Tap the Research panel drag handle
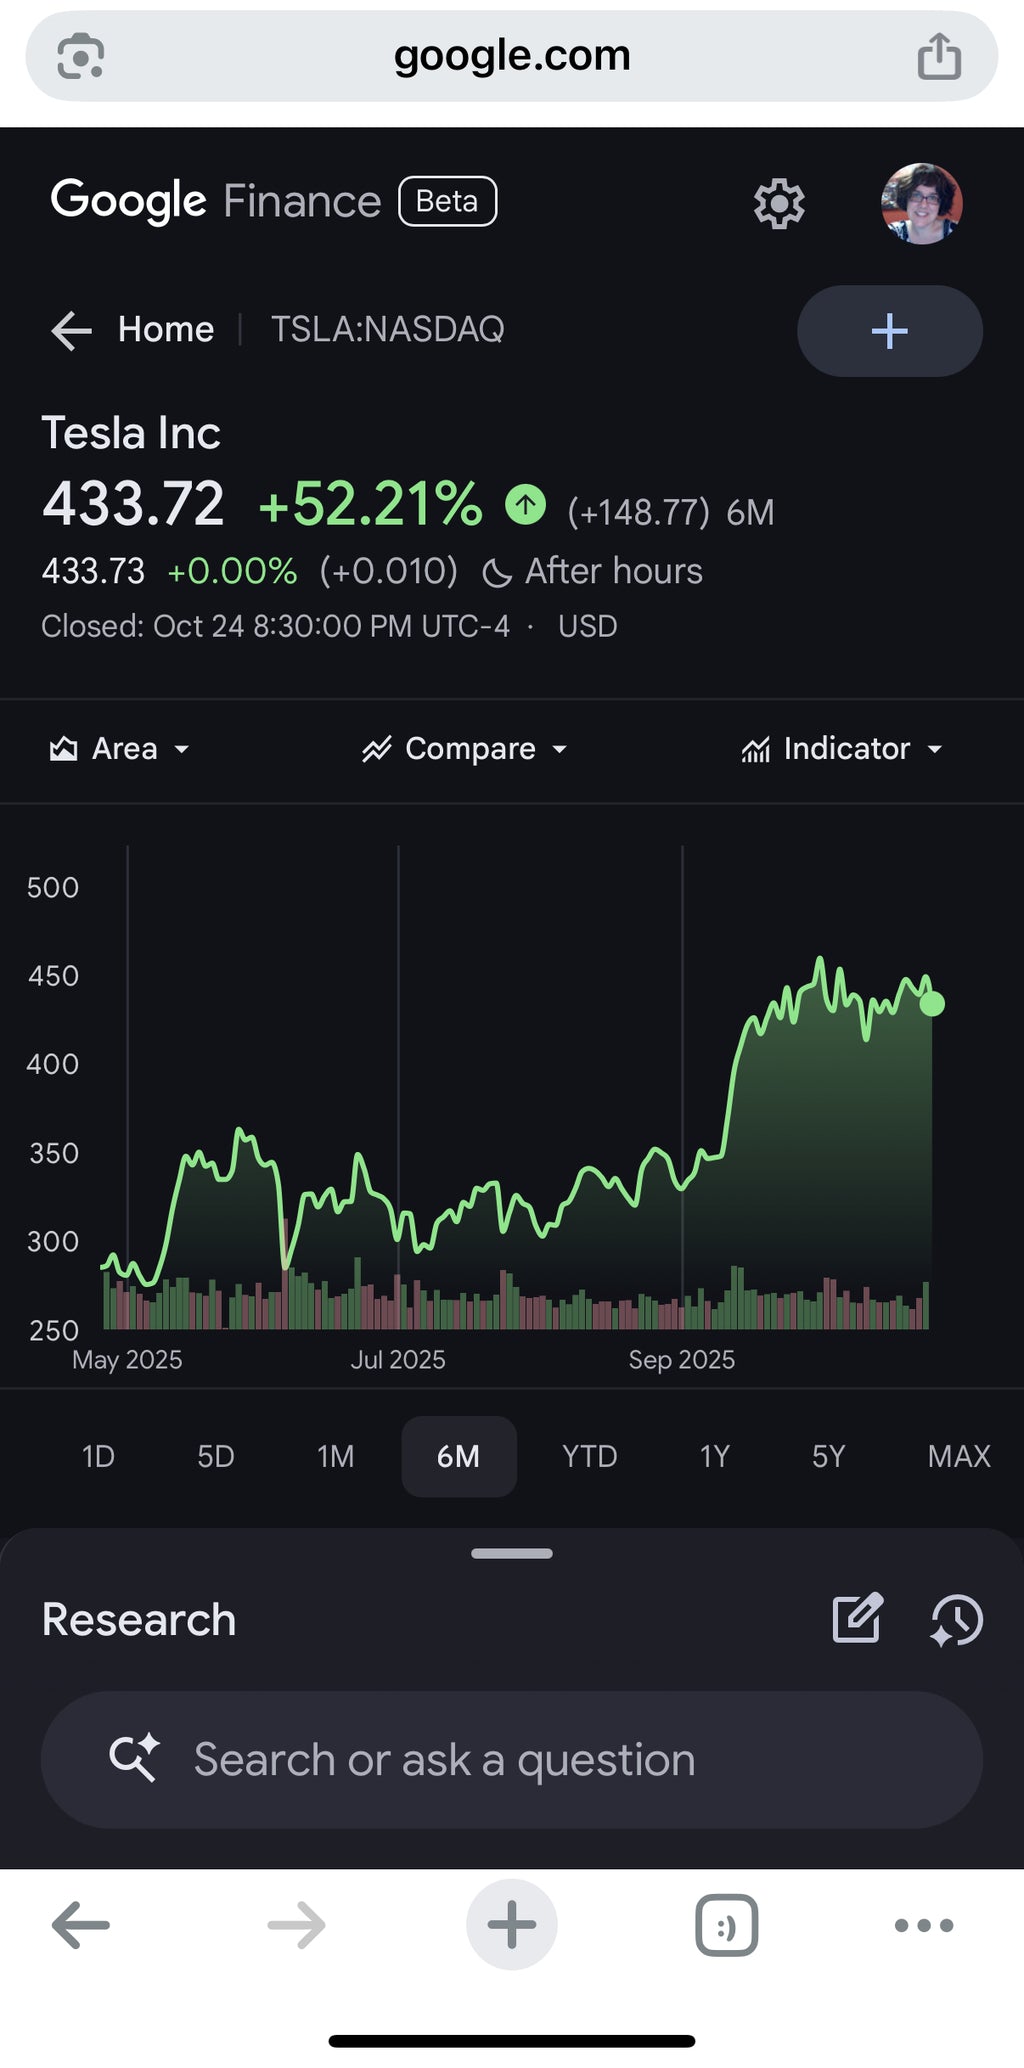The image size is (1024, 2068). tap(511, 1553)
